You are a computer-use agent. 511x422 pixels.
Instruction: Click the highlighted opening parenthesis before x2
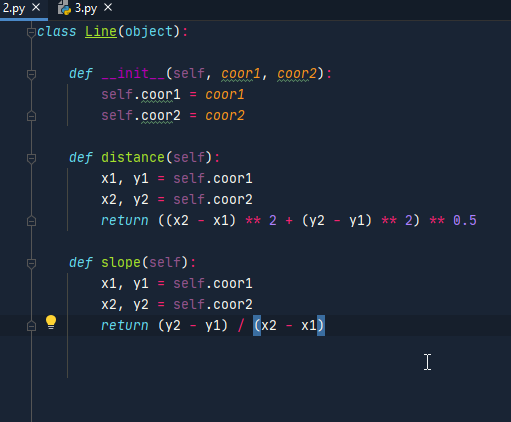[257, 325]
